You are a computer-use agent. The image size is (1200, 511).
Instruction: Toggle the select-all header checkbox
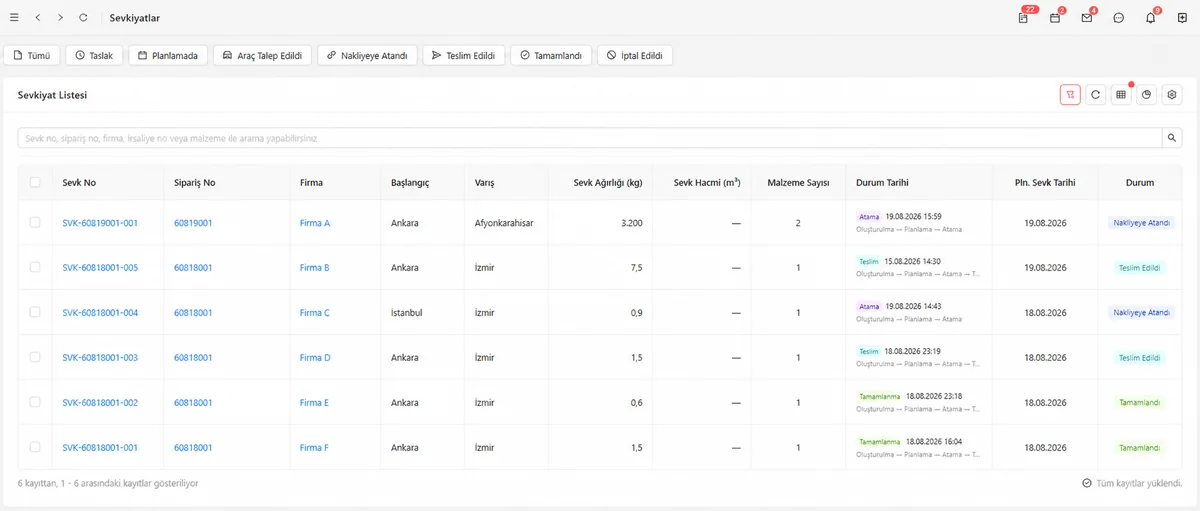click(x=35, y=182)
